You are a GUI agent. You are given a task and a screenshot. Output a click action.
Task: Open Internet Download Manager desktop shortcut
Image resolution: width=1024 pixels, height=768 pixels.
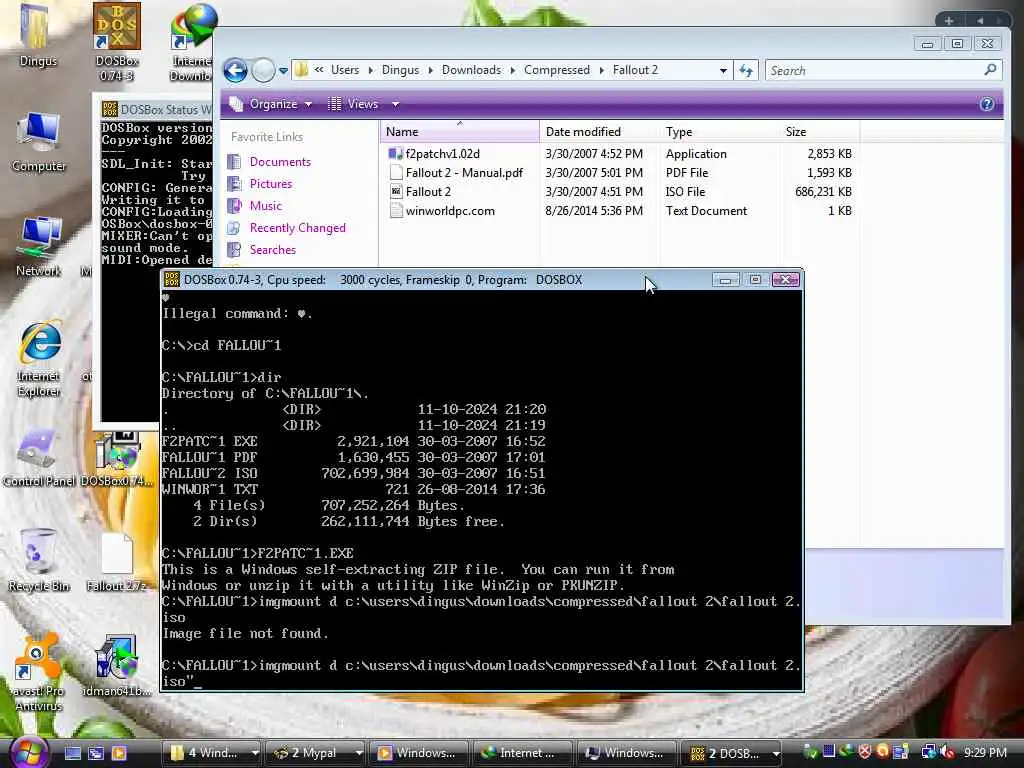(191, 41)
